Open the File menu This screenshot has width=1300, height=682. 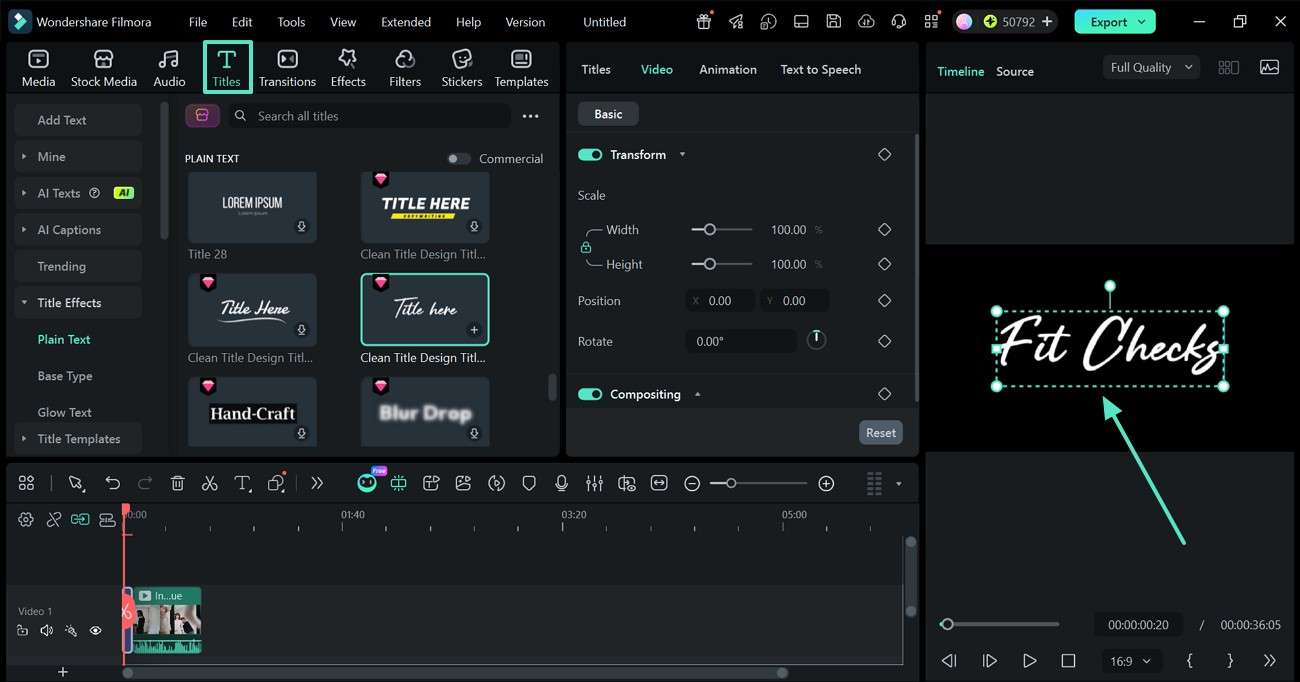click(x=198, y=21)
